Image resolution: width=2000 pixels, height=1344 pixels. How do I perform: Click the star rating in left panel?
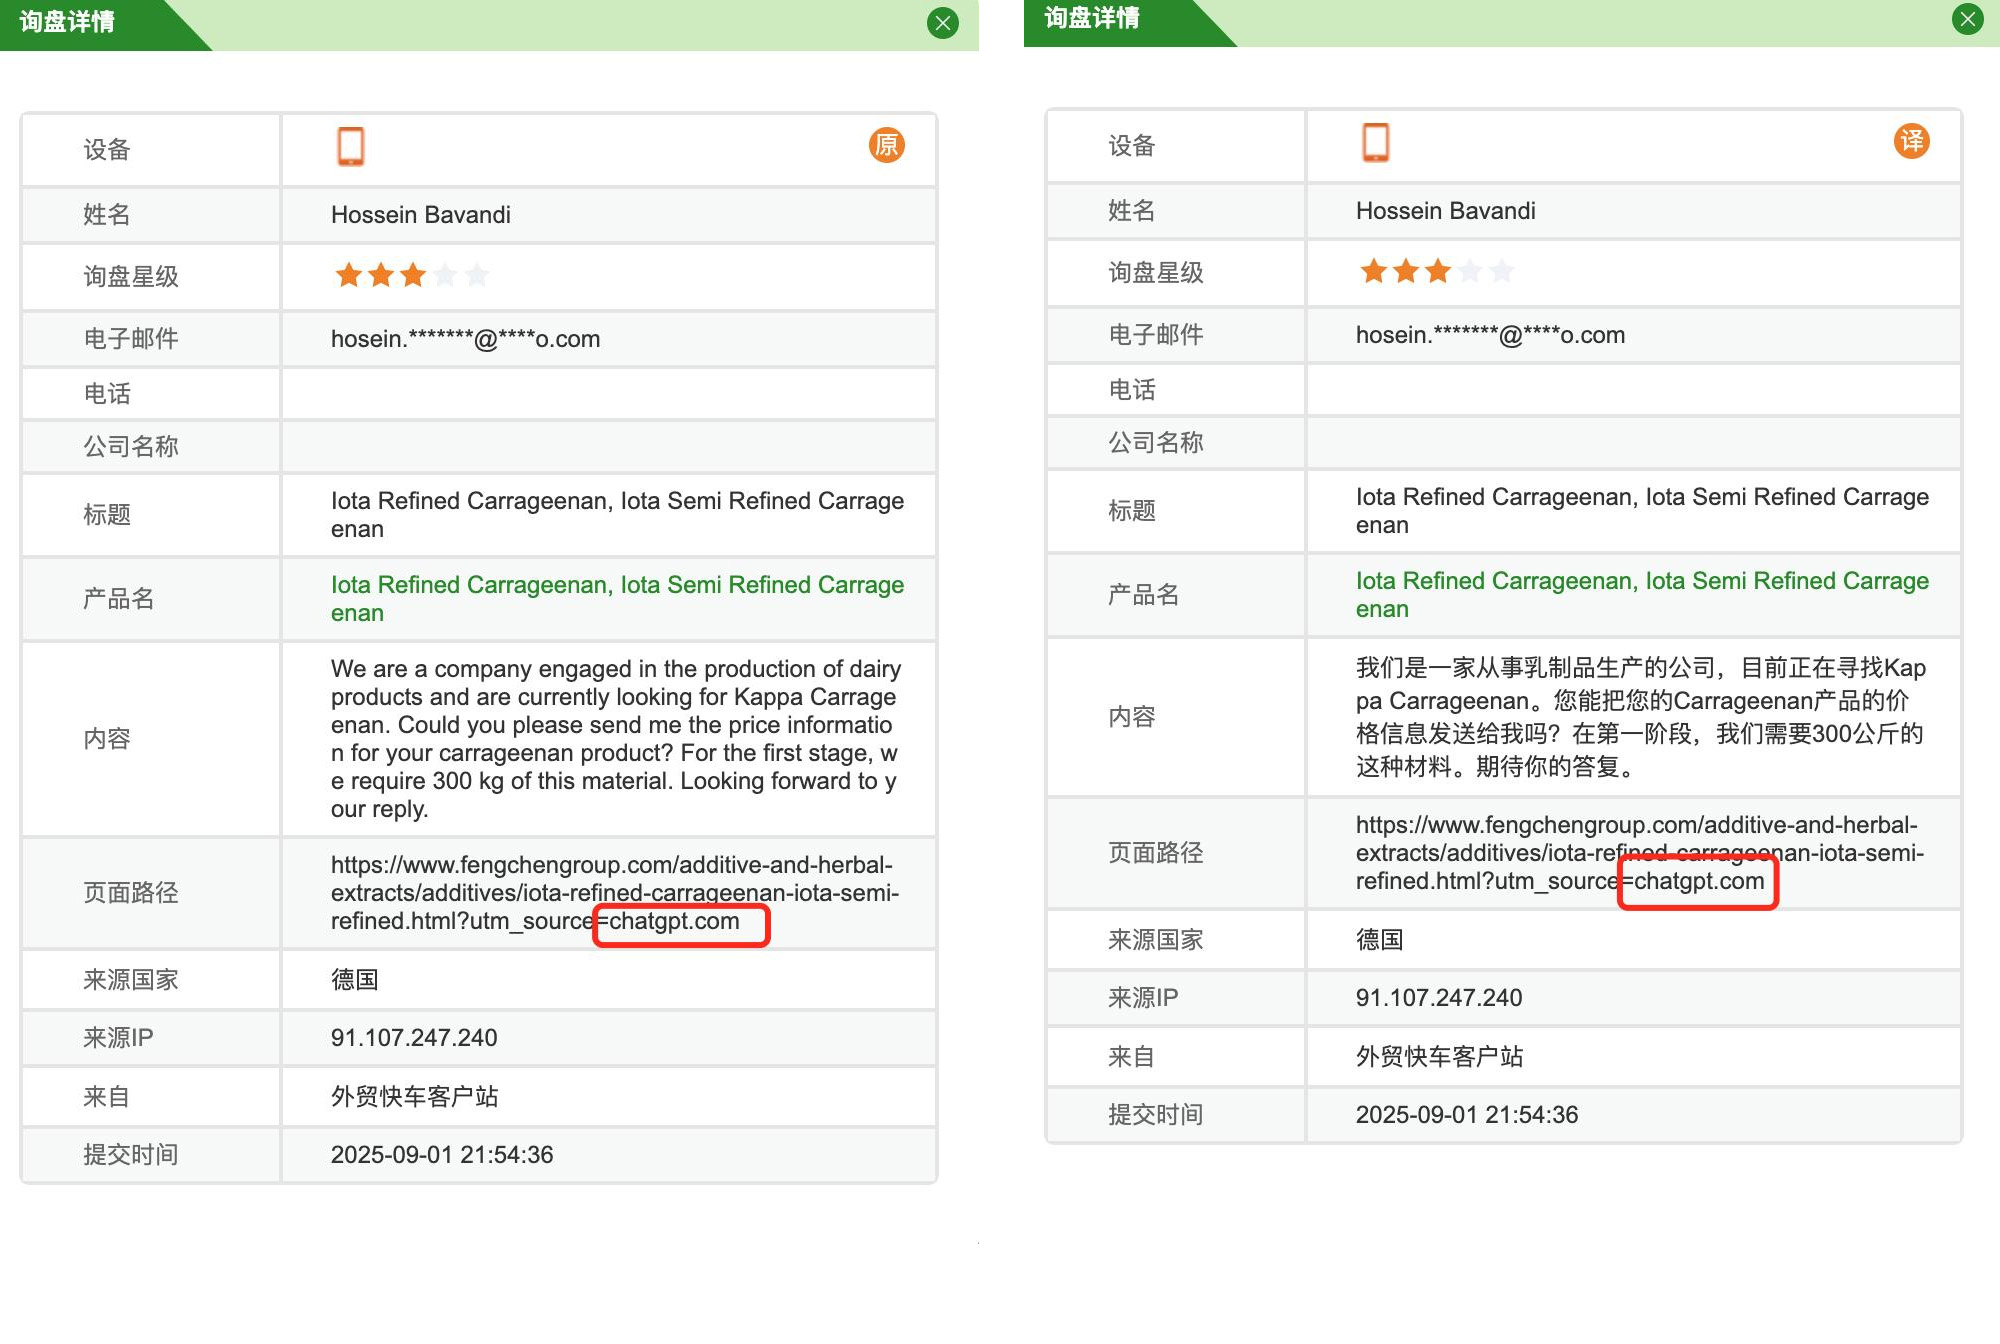point(411,275)
